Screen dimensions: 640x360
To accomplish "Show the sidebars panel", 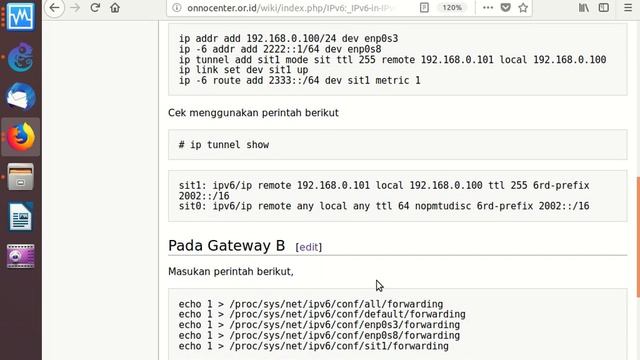I will (604, 8).
